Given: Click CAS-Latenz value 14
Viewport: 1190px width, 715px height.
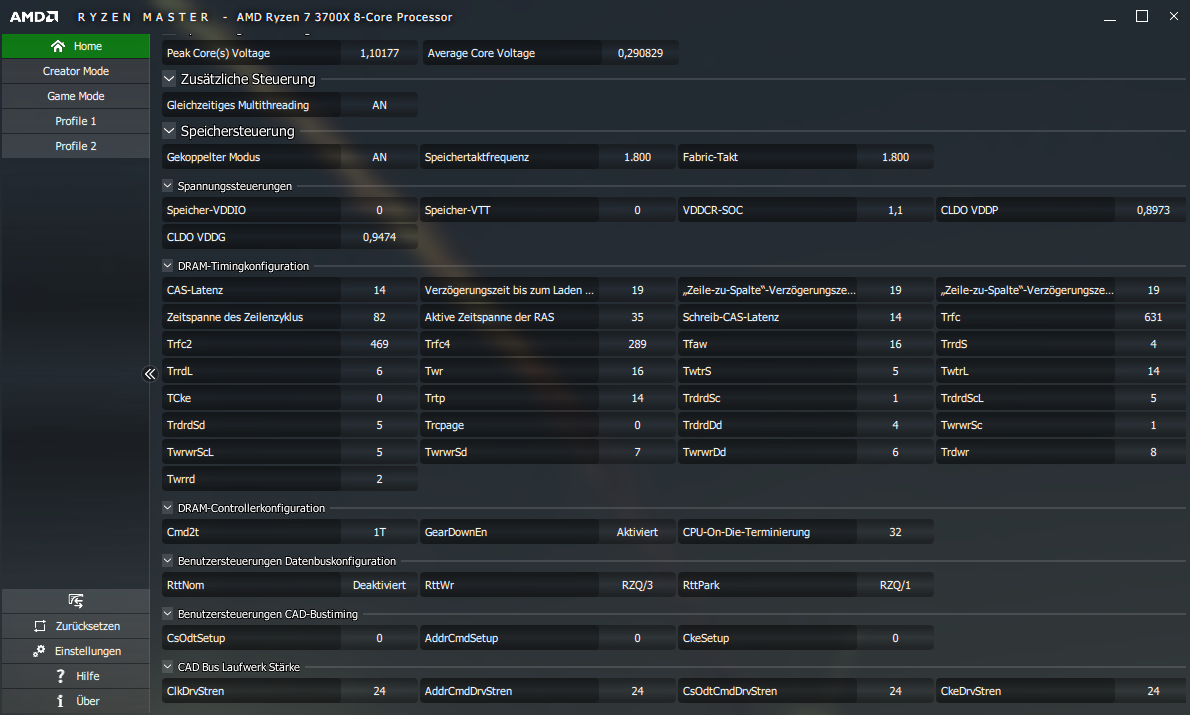Looking at the screenshot, I should pyautogui.click(x=379, y=290).
